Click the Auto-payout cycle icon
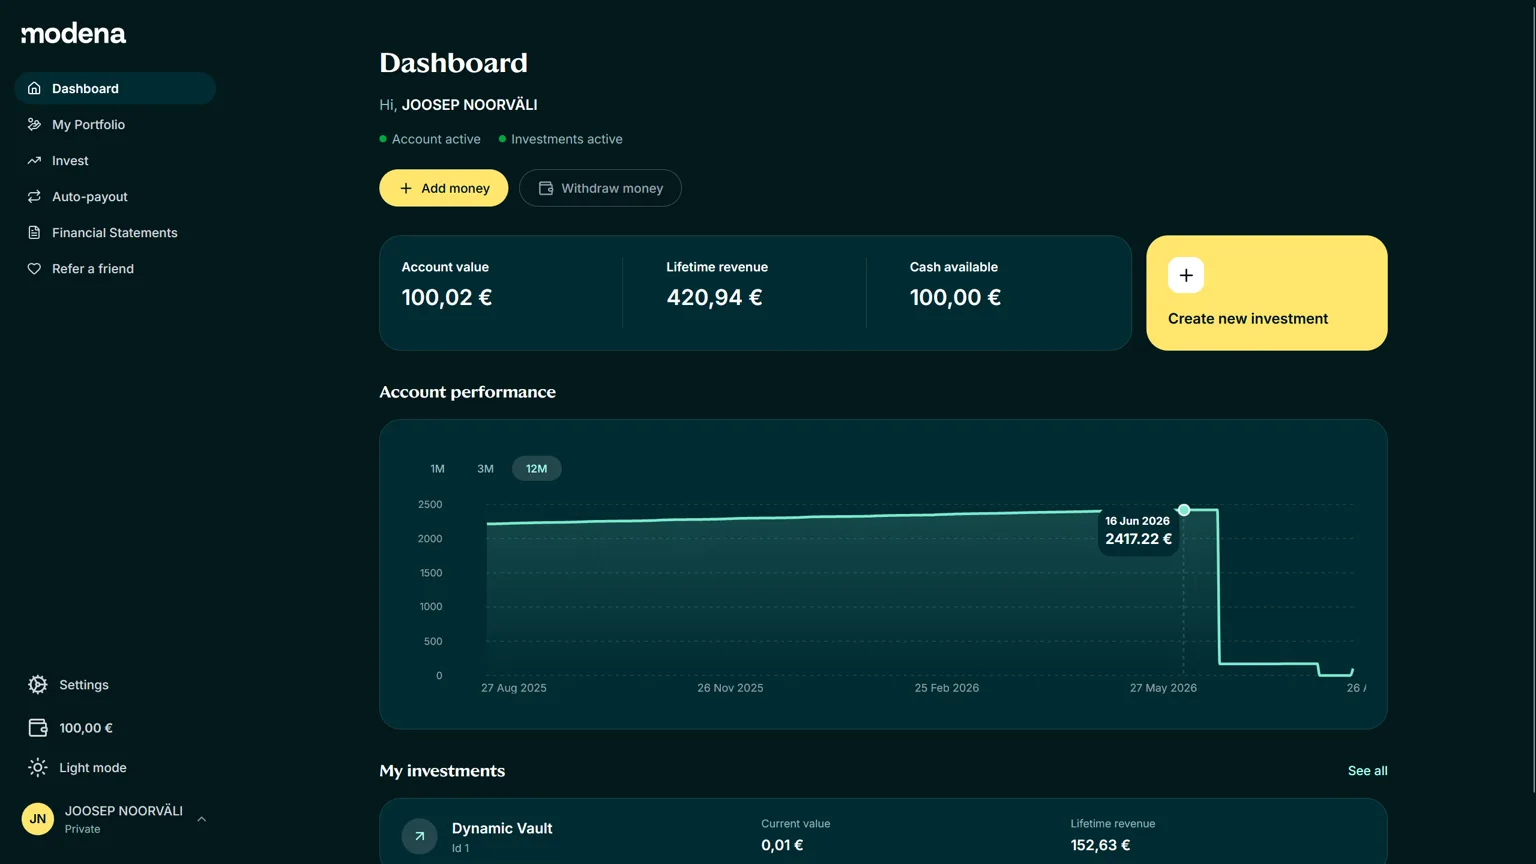This screenshot has width=1536, height=864. [x=34, y=196]
